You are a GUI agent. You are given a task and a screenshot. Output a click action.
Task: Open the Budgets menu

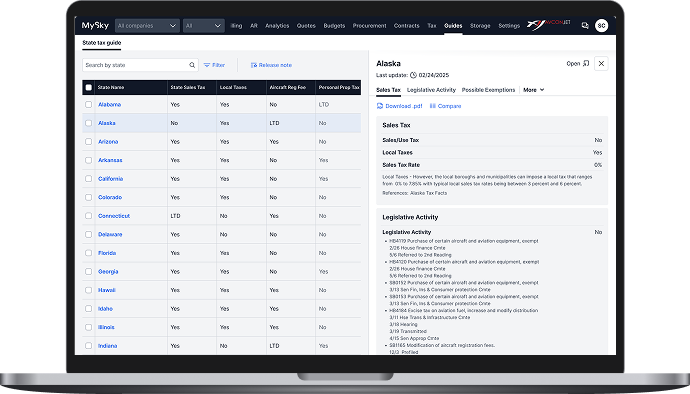coord(334,26)
